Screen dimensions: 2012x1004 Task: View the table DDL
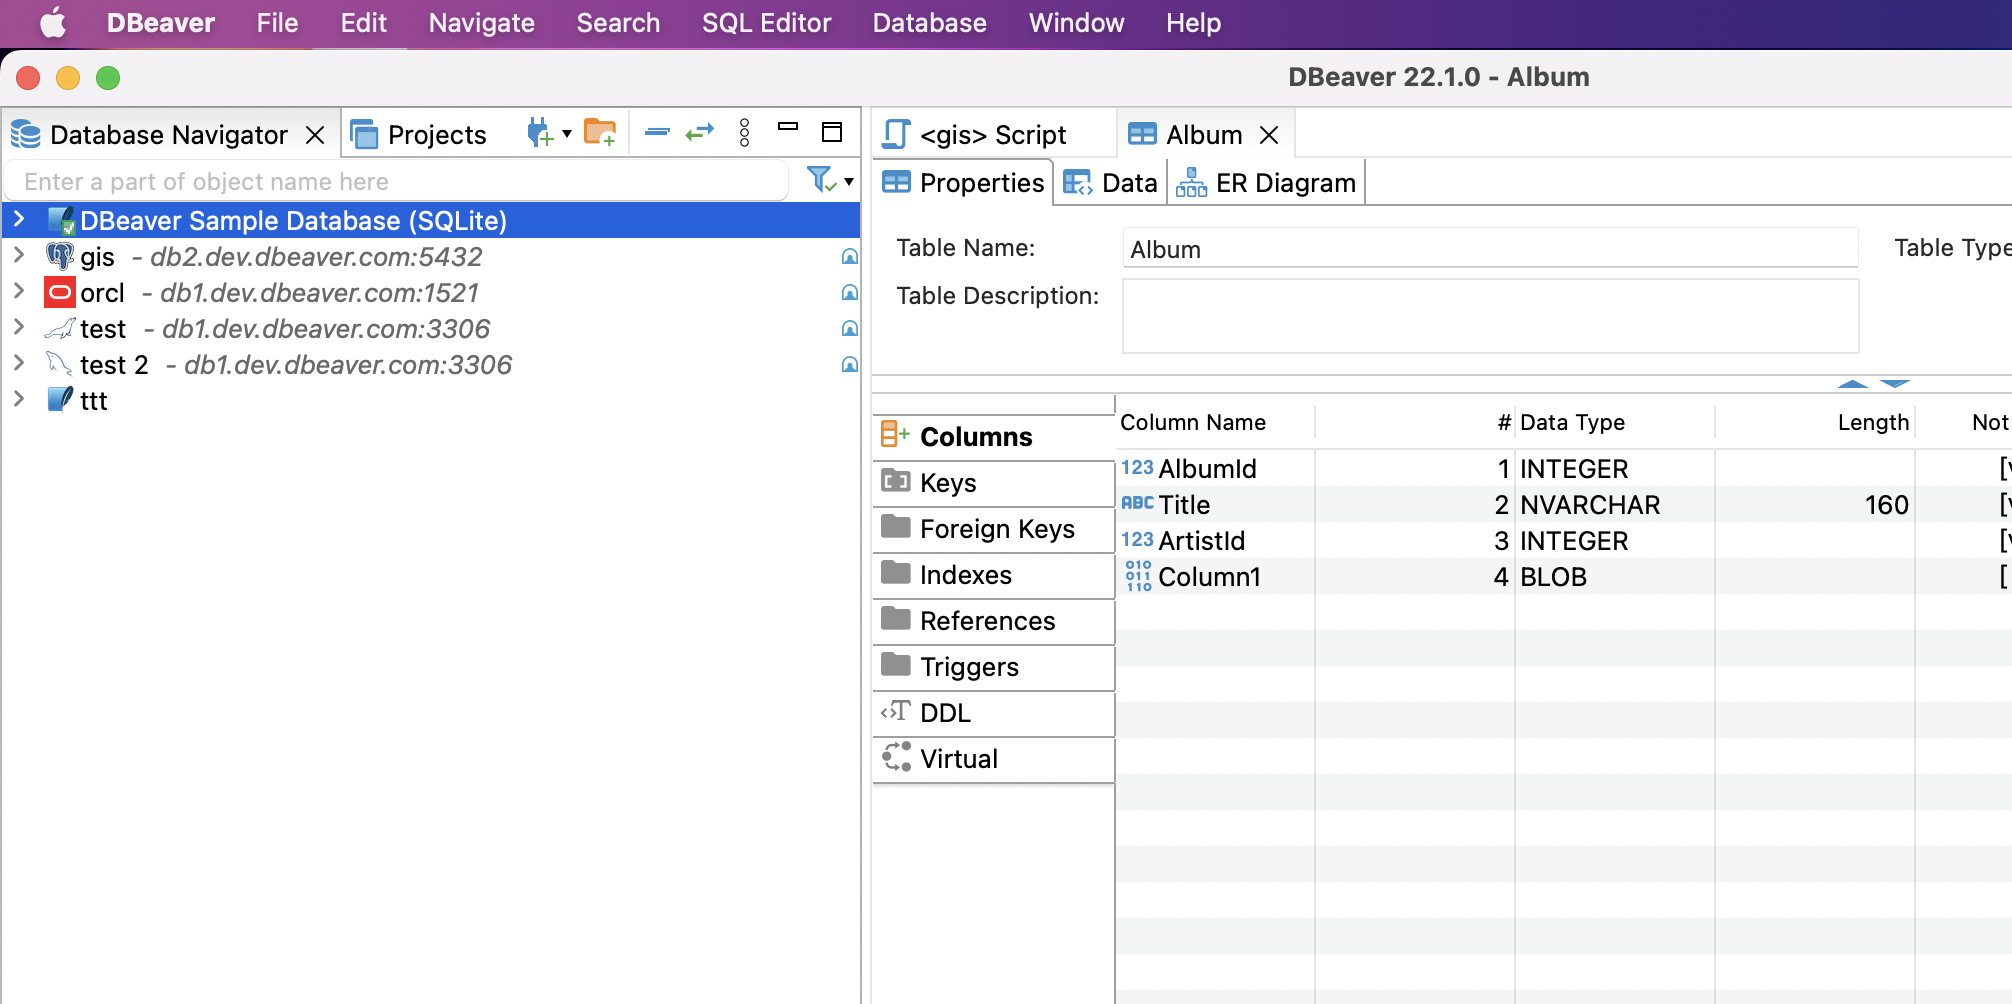(x=944, y=712)
